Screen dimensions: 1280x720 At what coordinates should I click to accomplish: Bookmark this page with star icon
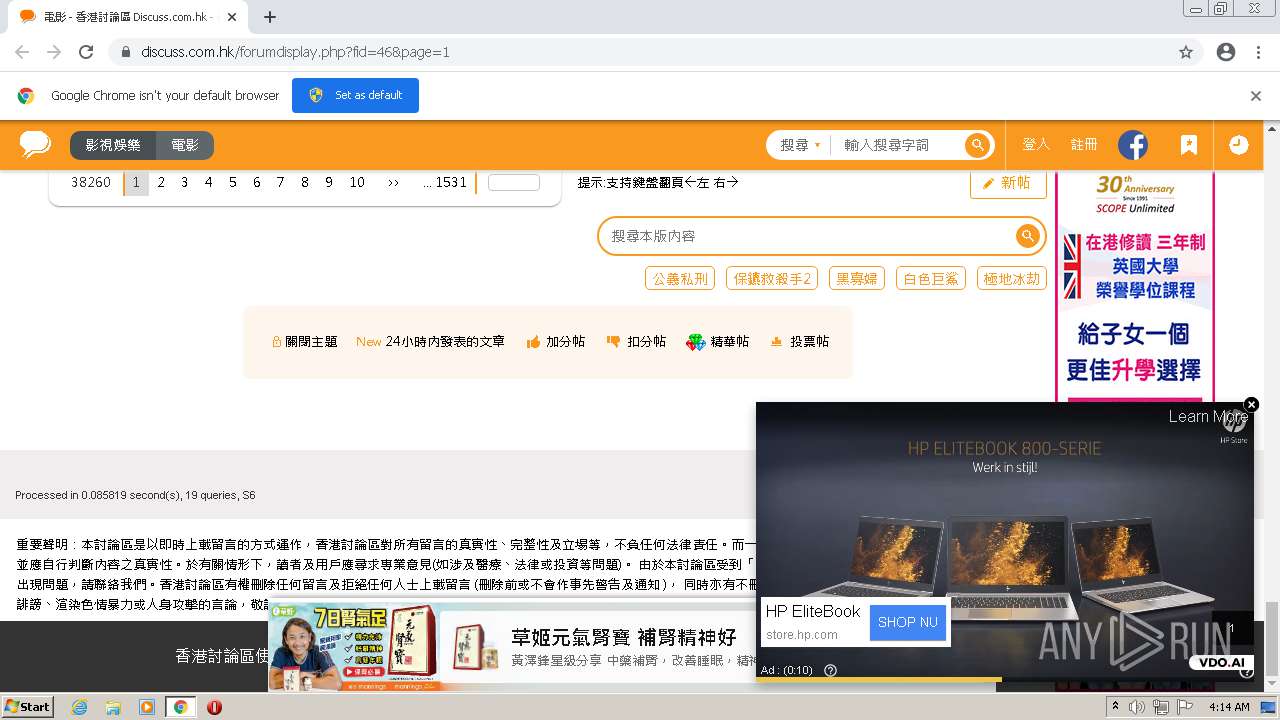tap(1186, 52)
